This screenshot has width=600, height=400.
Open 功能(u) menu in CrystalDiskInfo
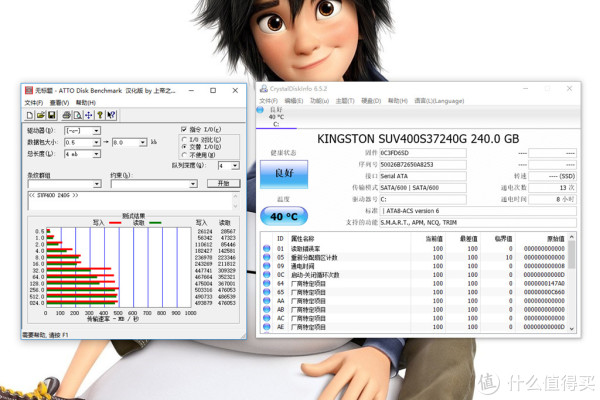319,101
